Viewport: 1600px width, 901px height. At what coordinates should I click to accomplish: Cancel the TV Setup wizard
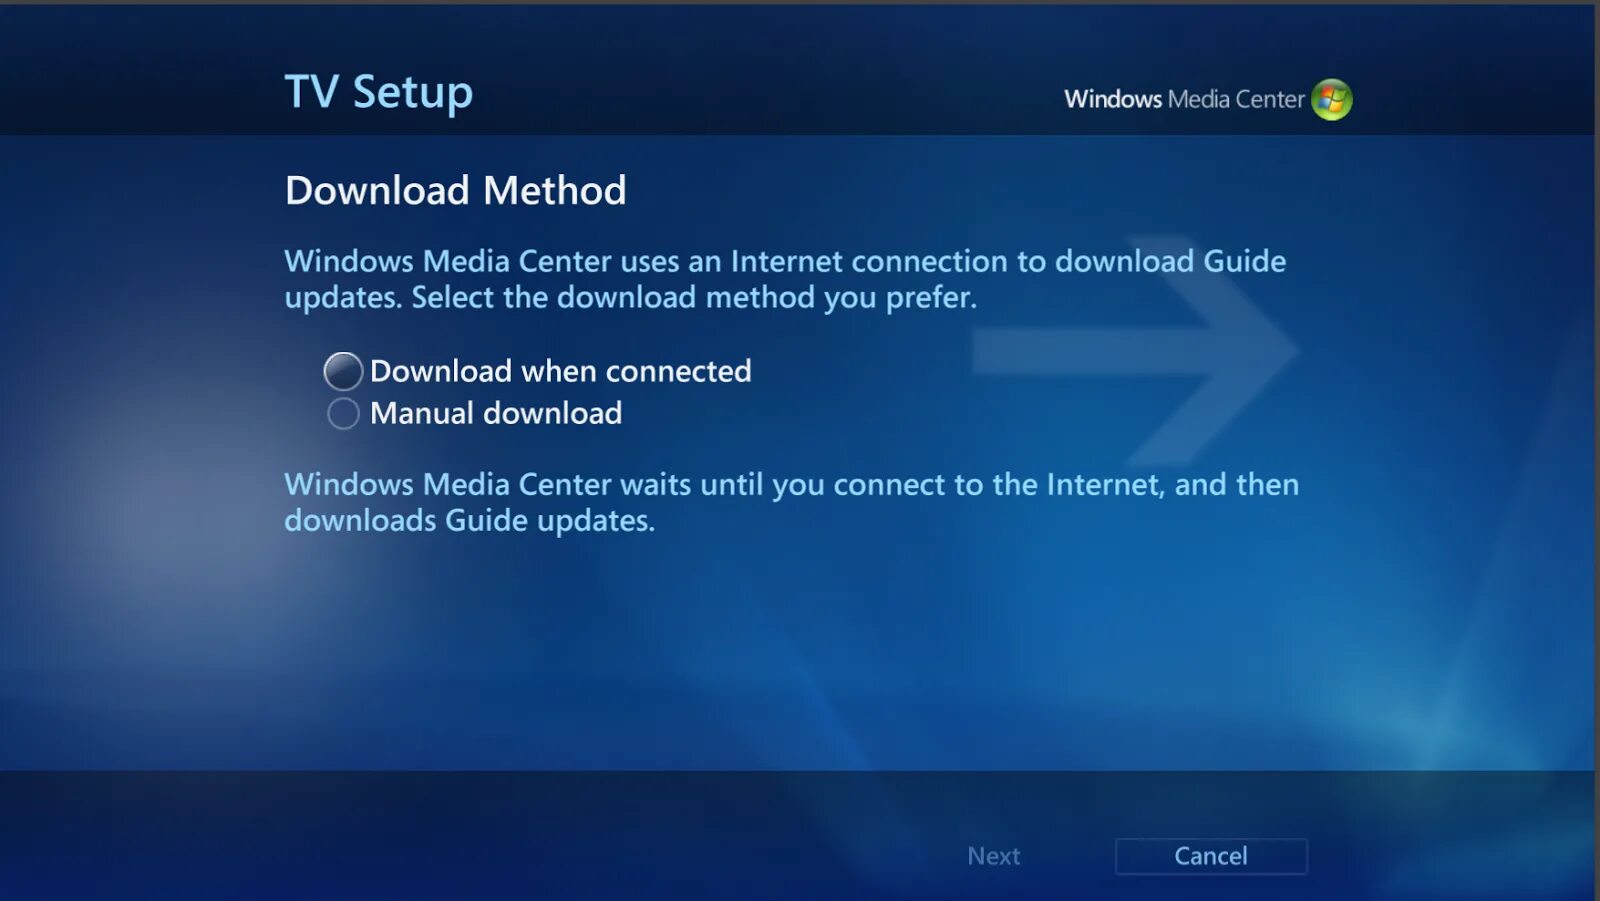1211,856
